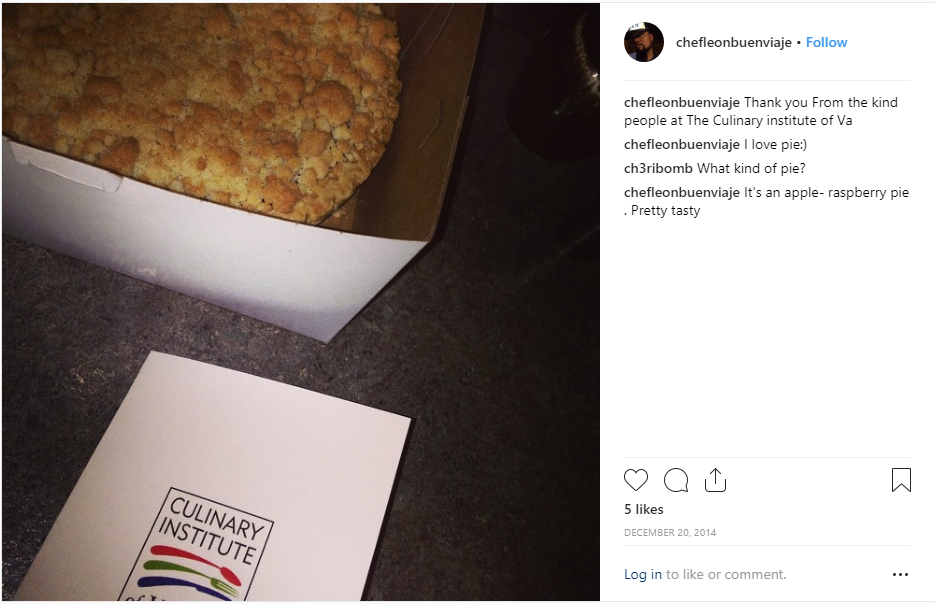Open chefleonbuenviaje username in header
The width and height of the screenshot is (935, 604).
click(733, 42)
